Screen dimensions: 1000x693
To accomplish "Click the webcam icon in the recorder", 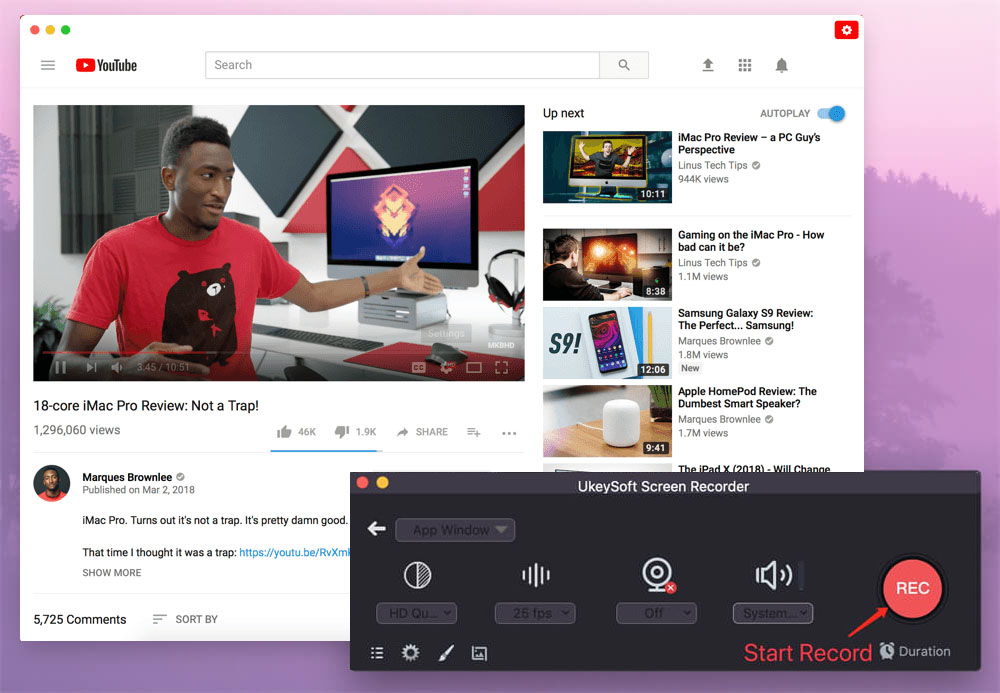I will tap(657, 574).
